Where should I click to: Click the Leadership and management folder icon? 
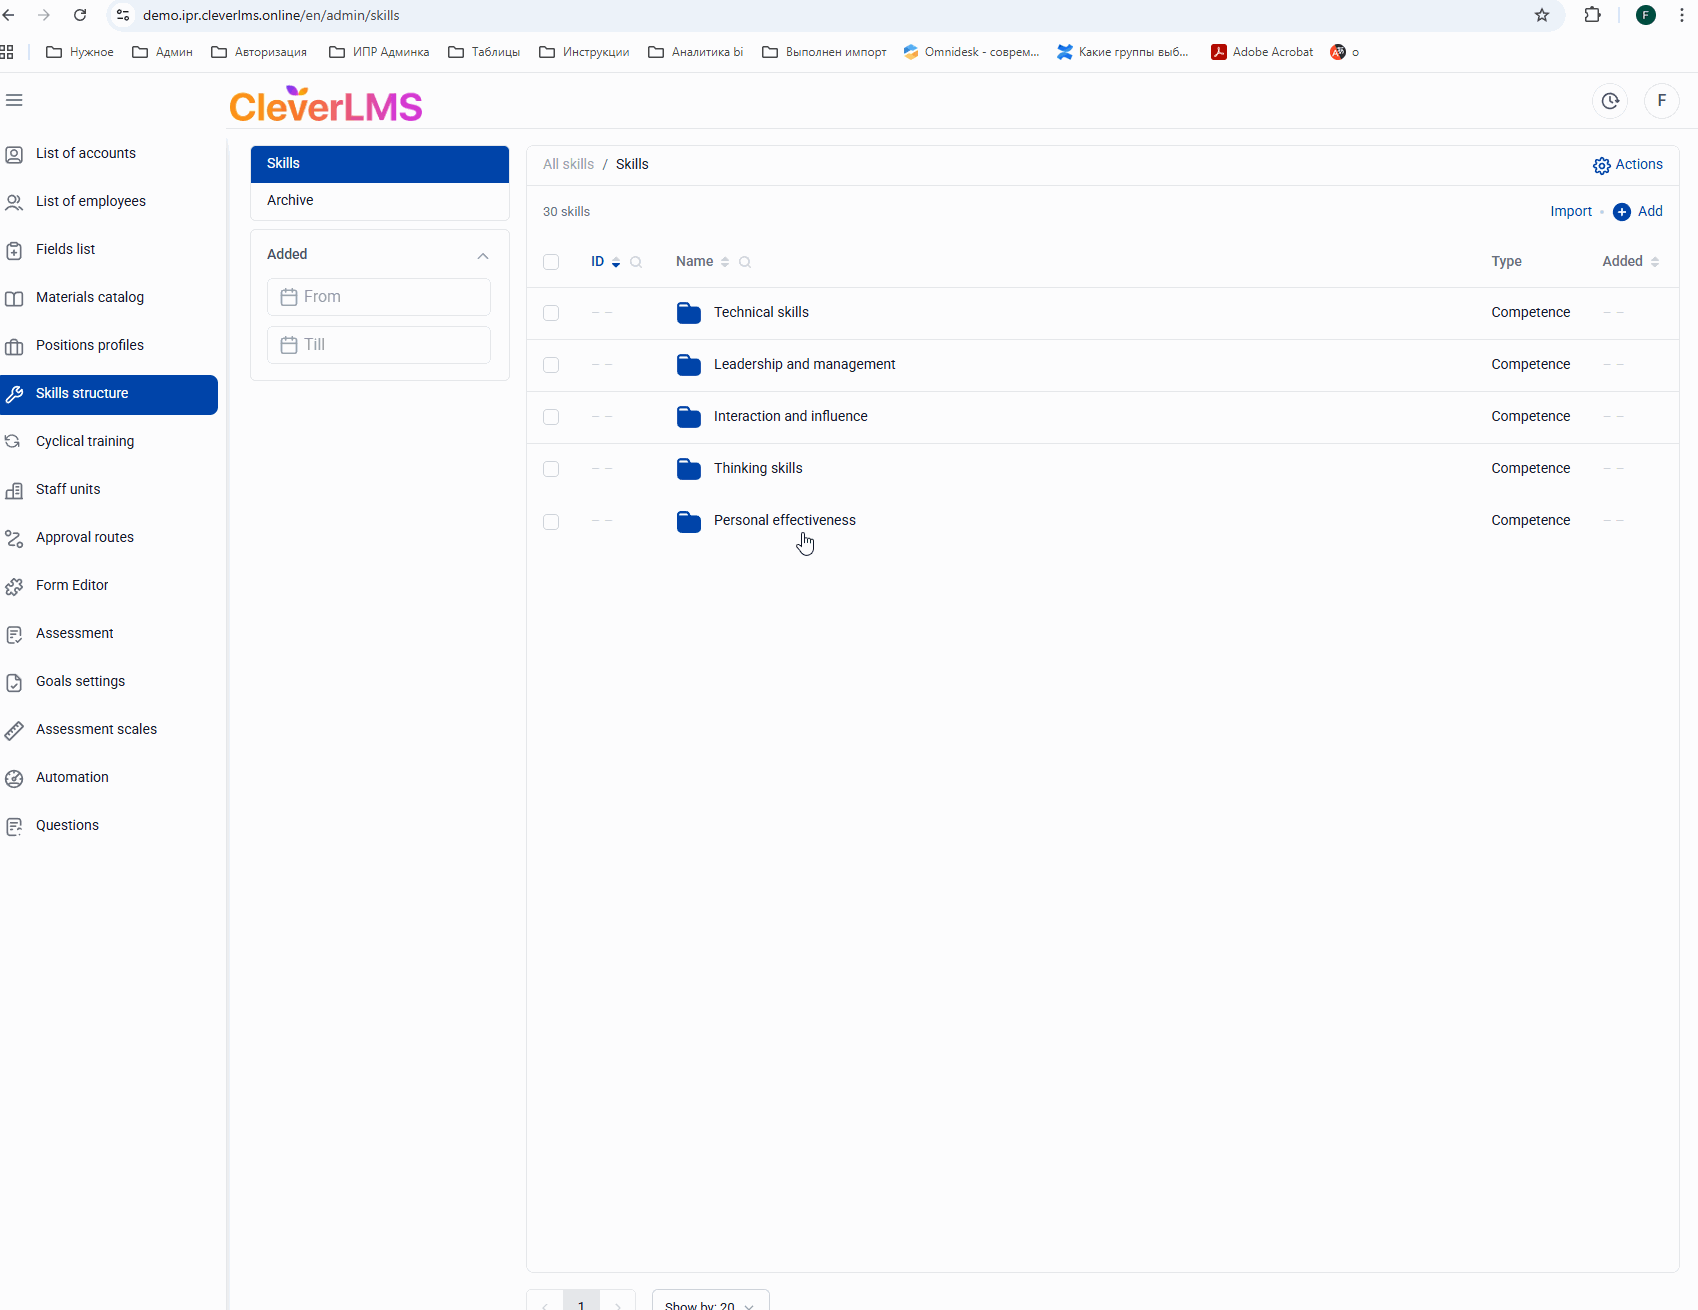(689, 365)
